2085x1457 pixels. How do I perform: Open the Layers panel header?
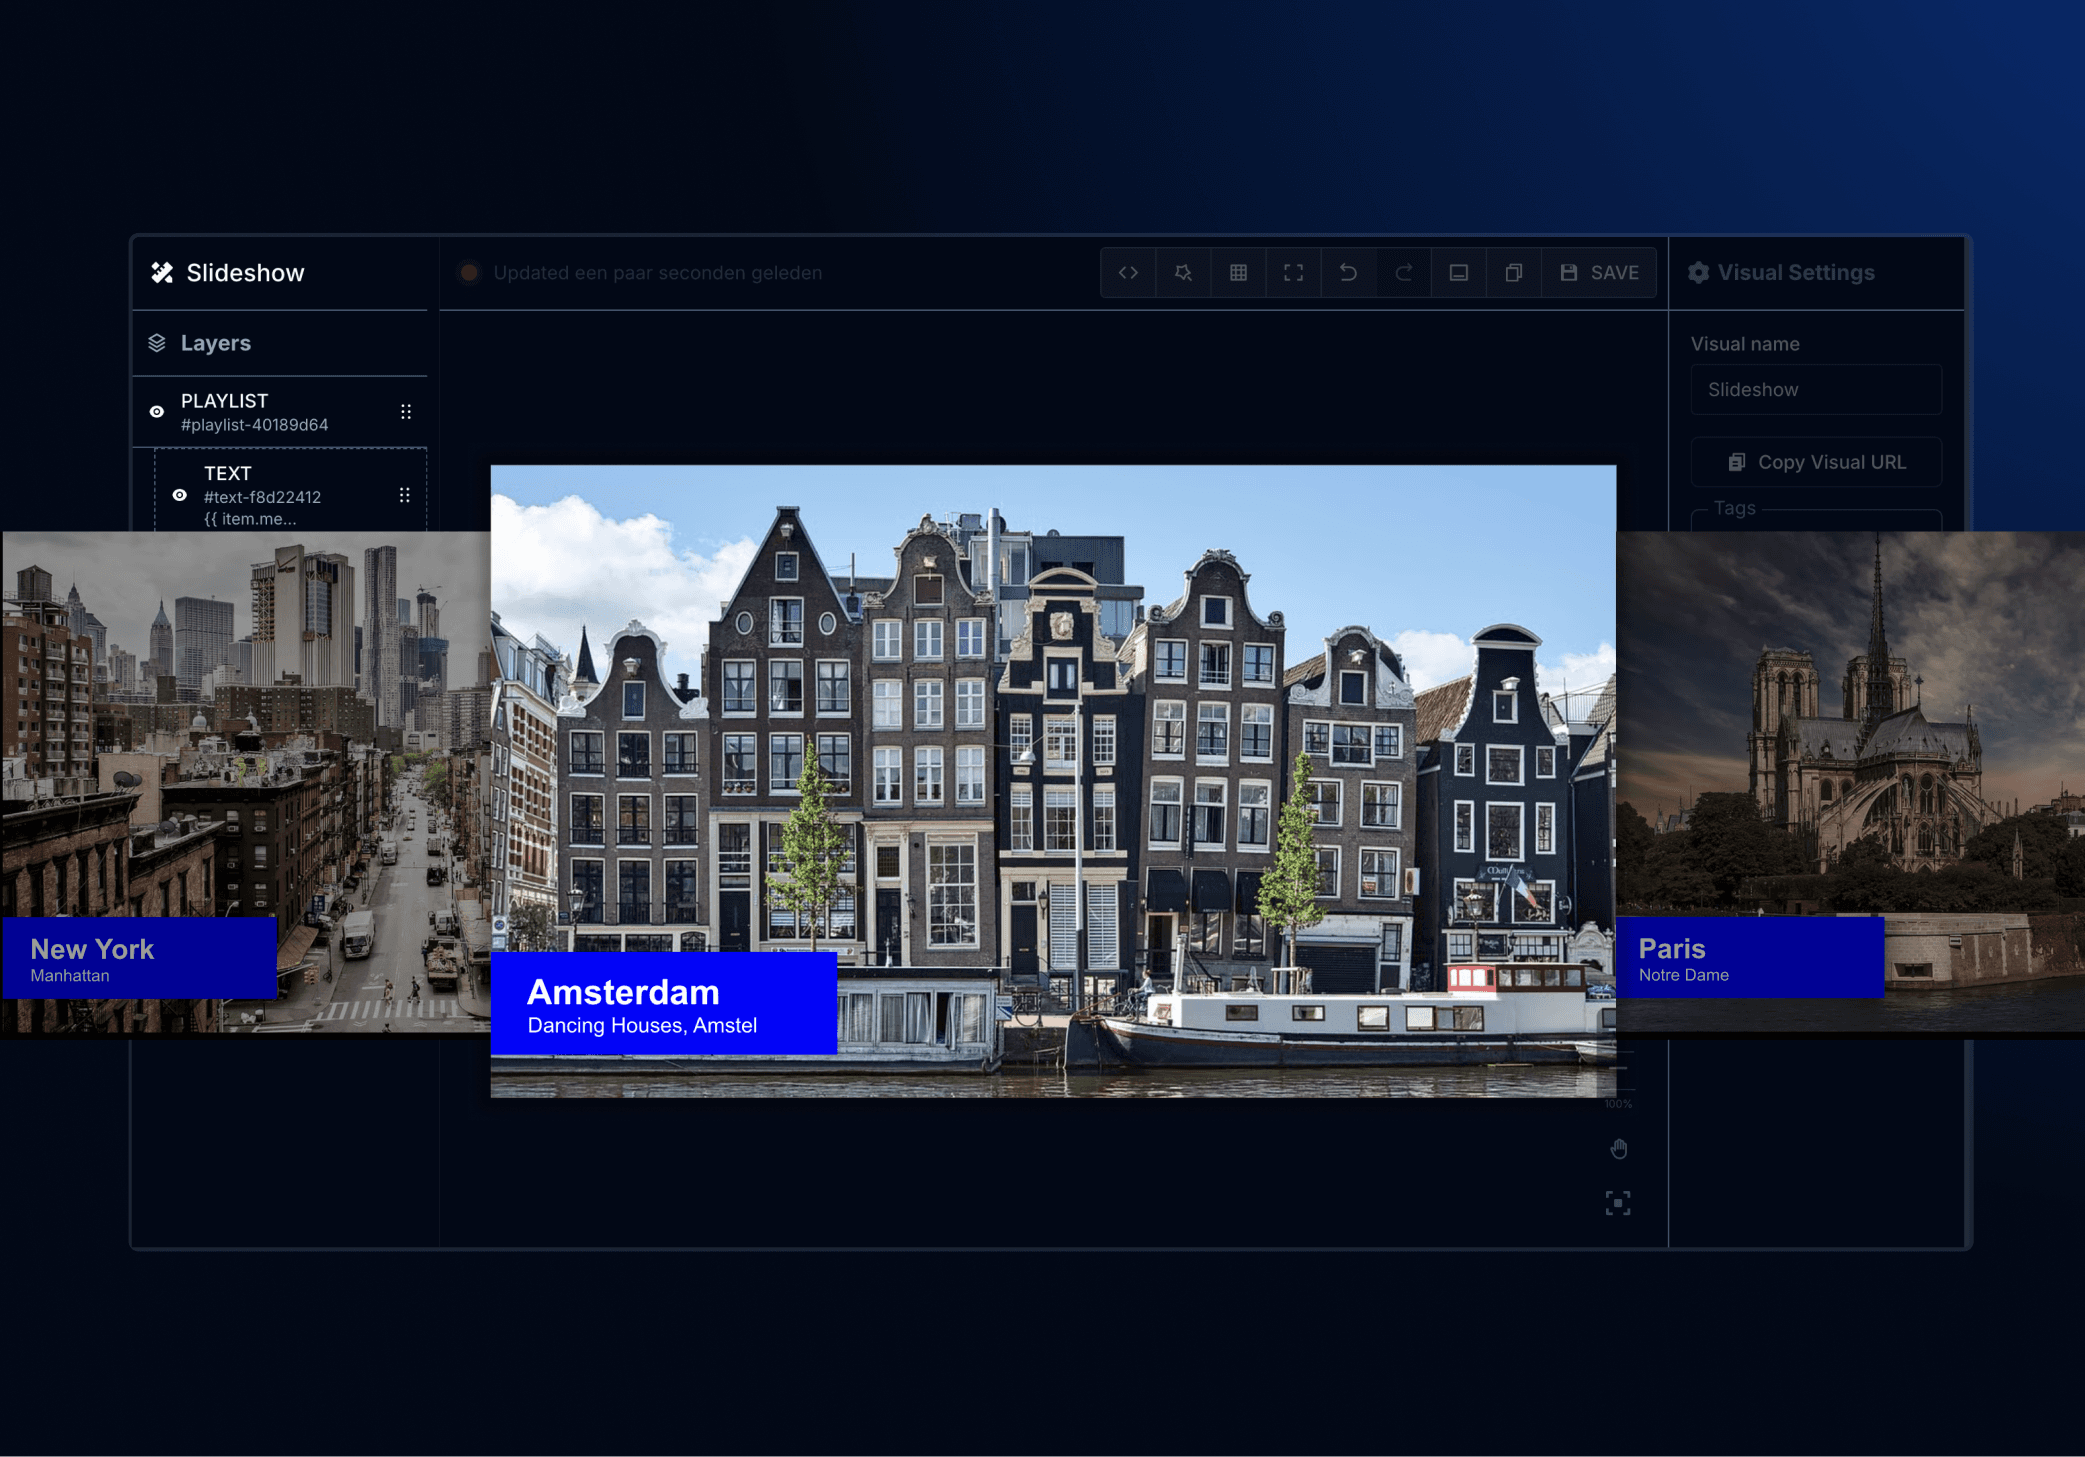click(215, 343)
